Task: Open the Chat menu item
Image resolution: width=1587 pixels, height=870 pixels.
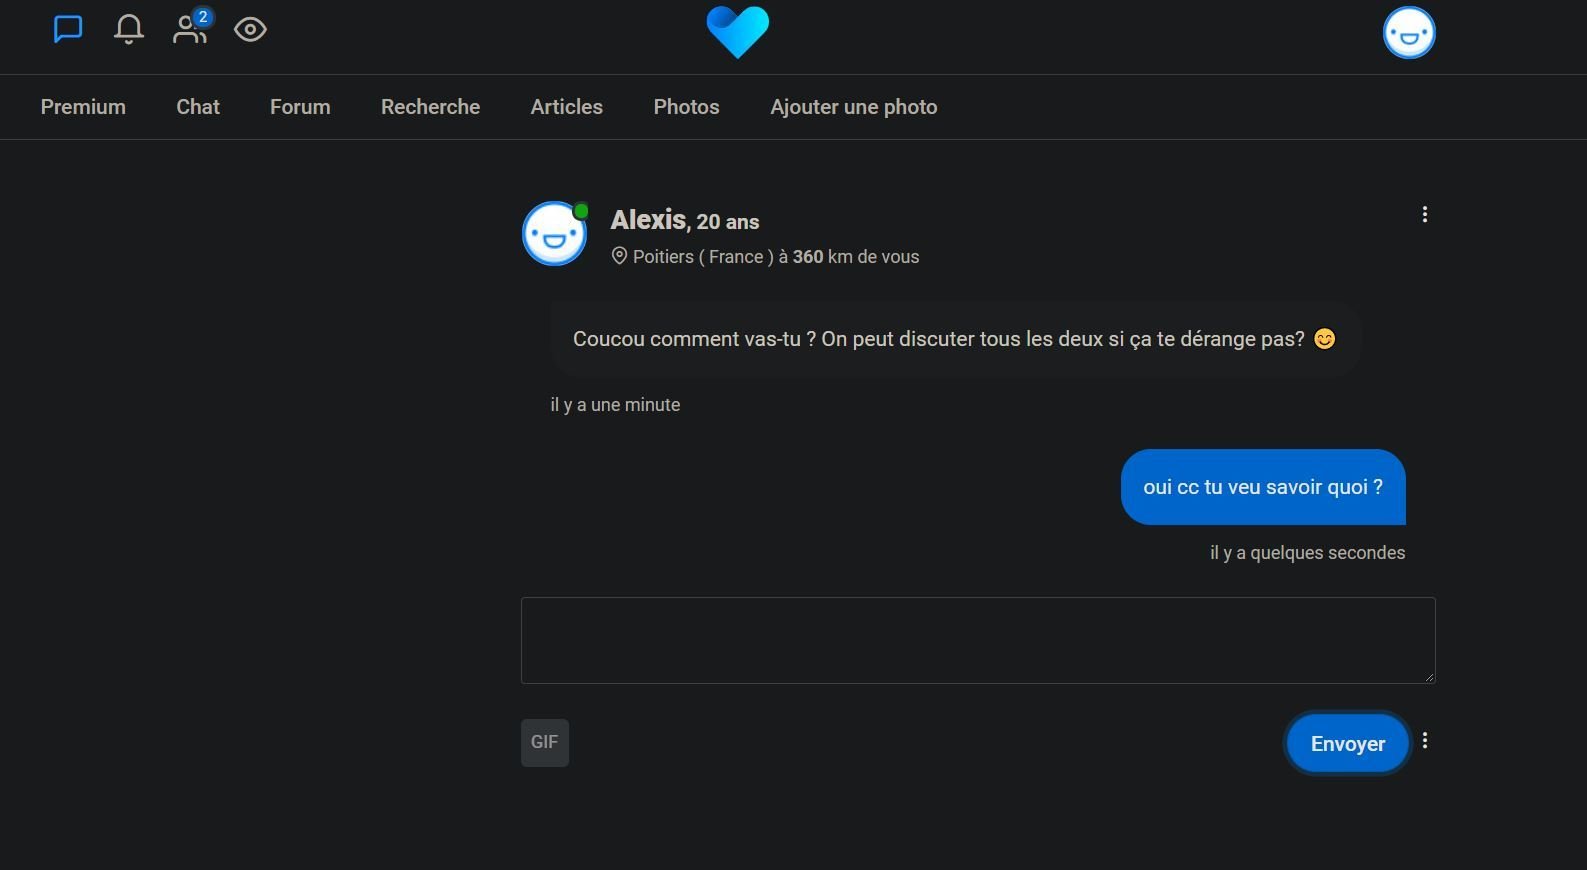Action: coord(198,107)
